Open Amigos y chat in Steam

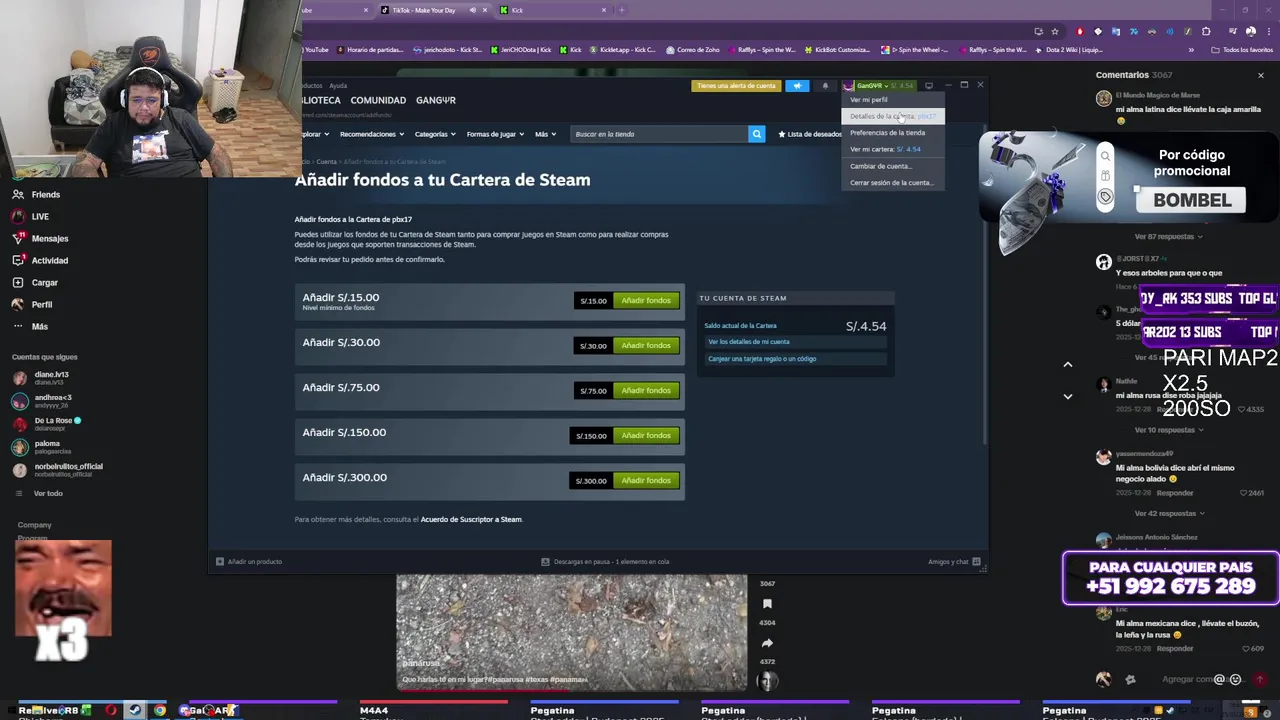(954, 562)
